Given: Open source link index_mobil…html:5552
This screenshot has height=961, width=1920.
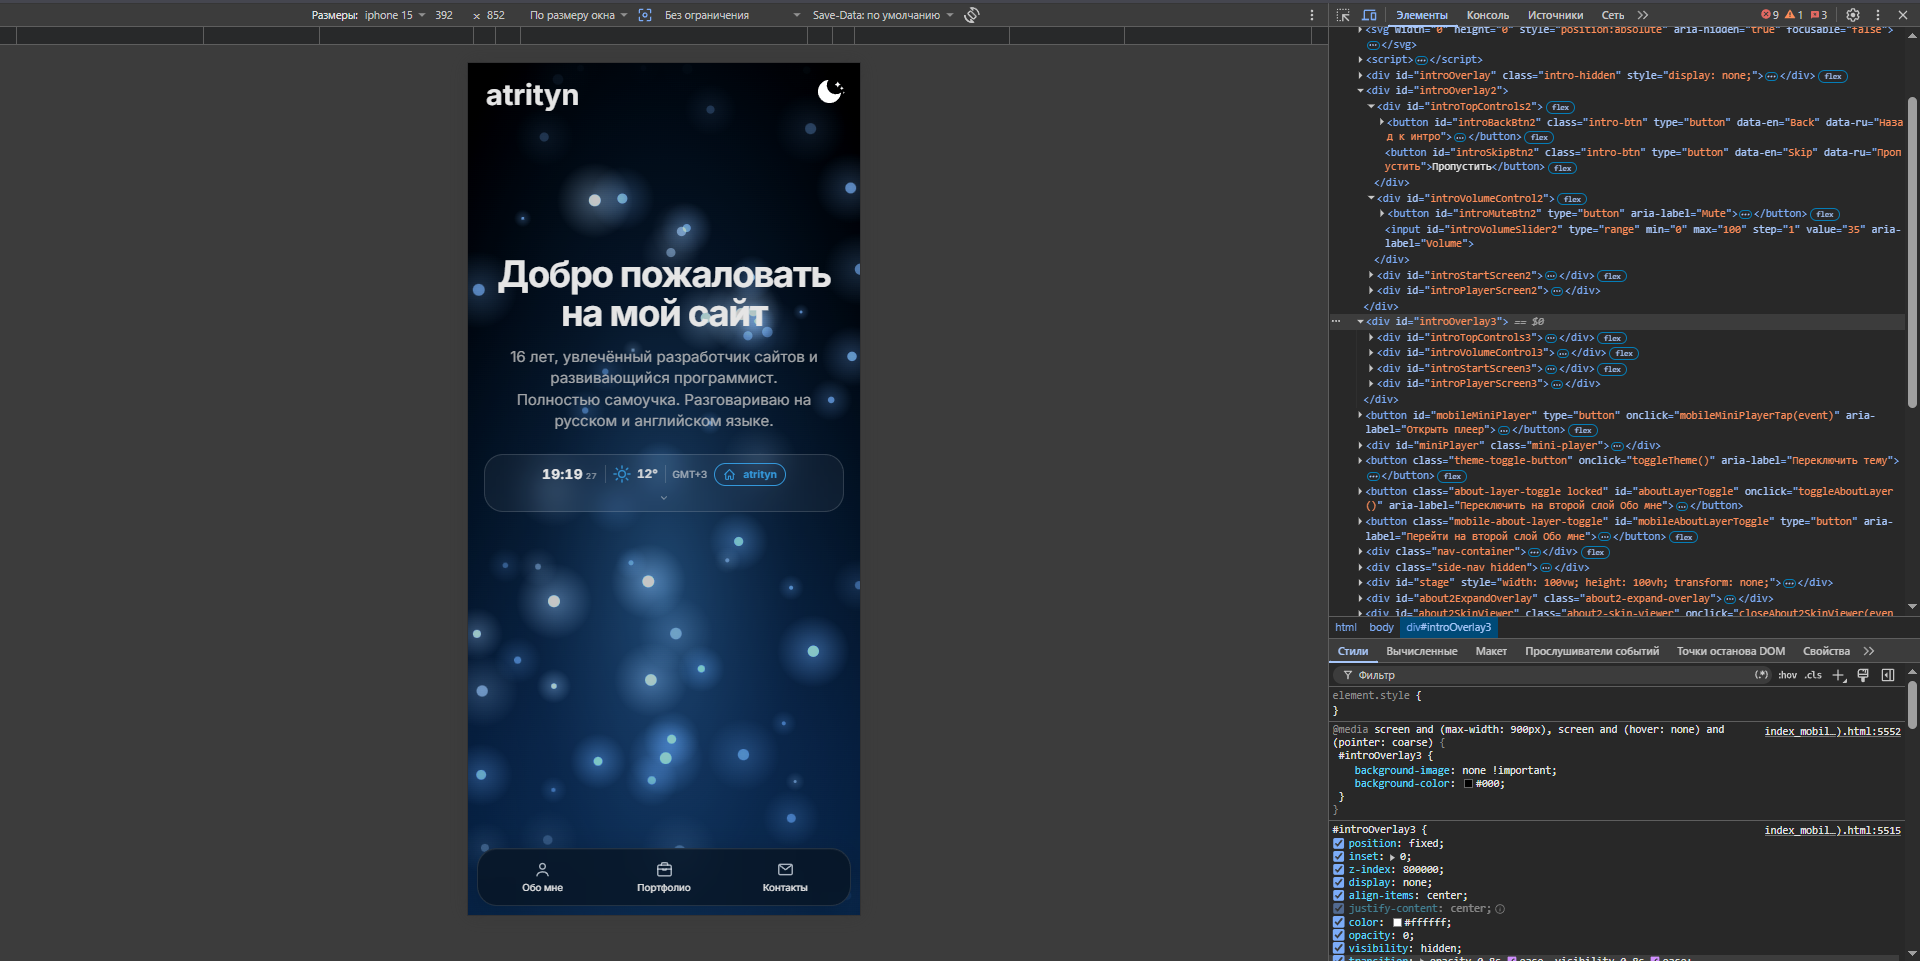Looking at the screenshot, I should (x=1832, y=731).
